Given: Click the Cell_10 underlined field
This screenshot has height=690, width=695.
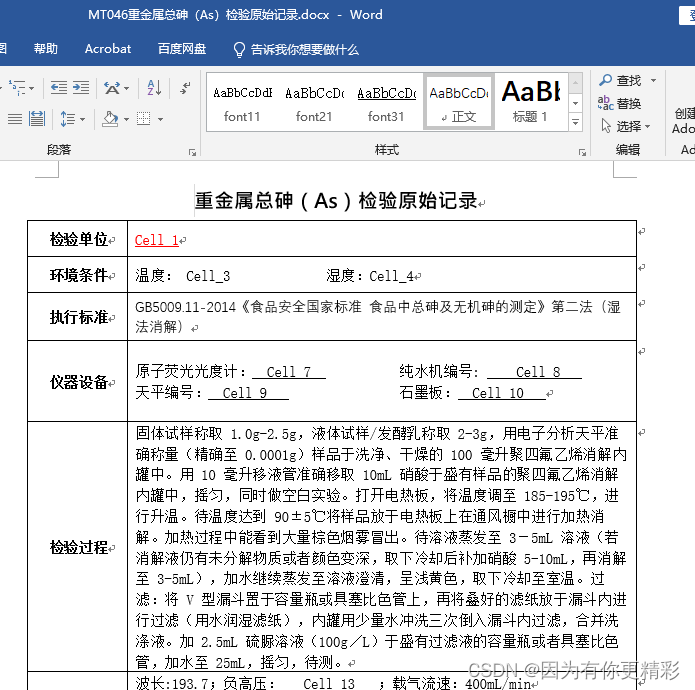Looking at the screenshot, I should (x=502, y=393).
